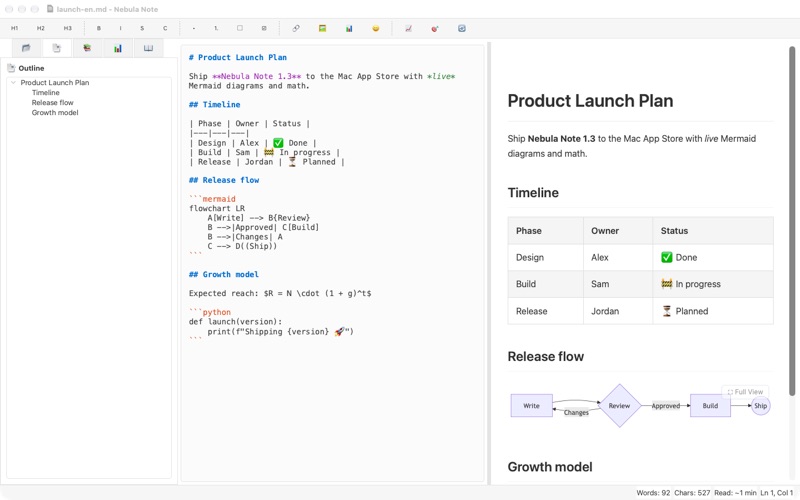Click the Review diamond in the flowchart

(619, 406)
